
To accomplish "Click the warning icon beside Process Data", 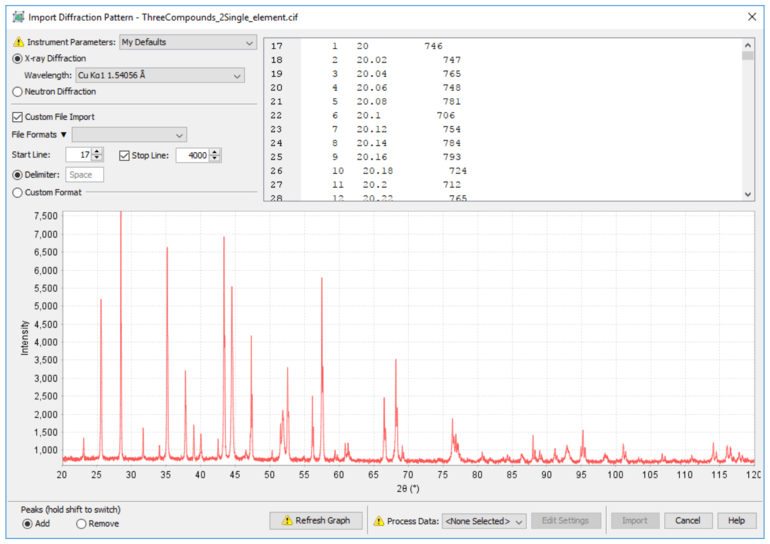I will (x=378, y=521).
